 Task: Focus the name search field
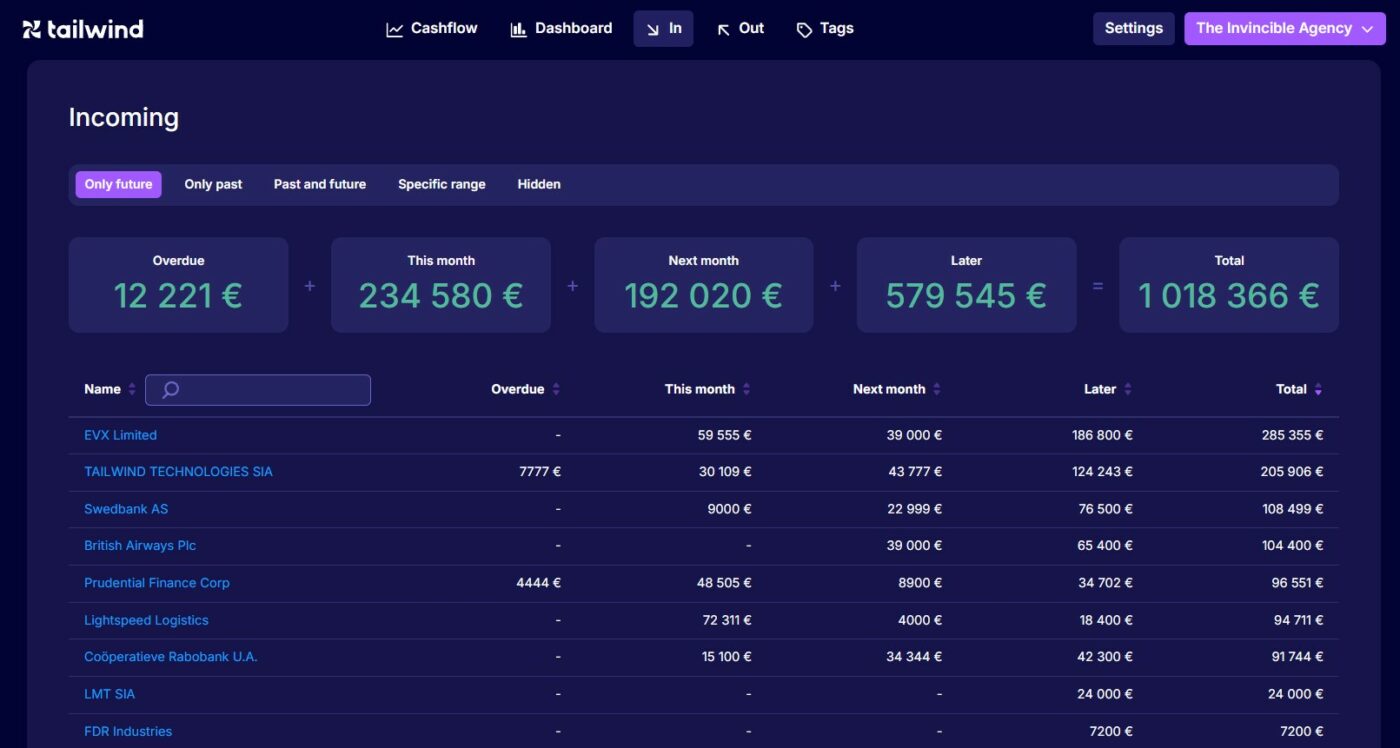click(x=258, y=390)
